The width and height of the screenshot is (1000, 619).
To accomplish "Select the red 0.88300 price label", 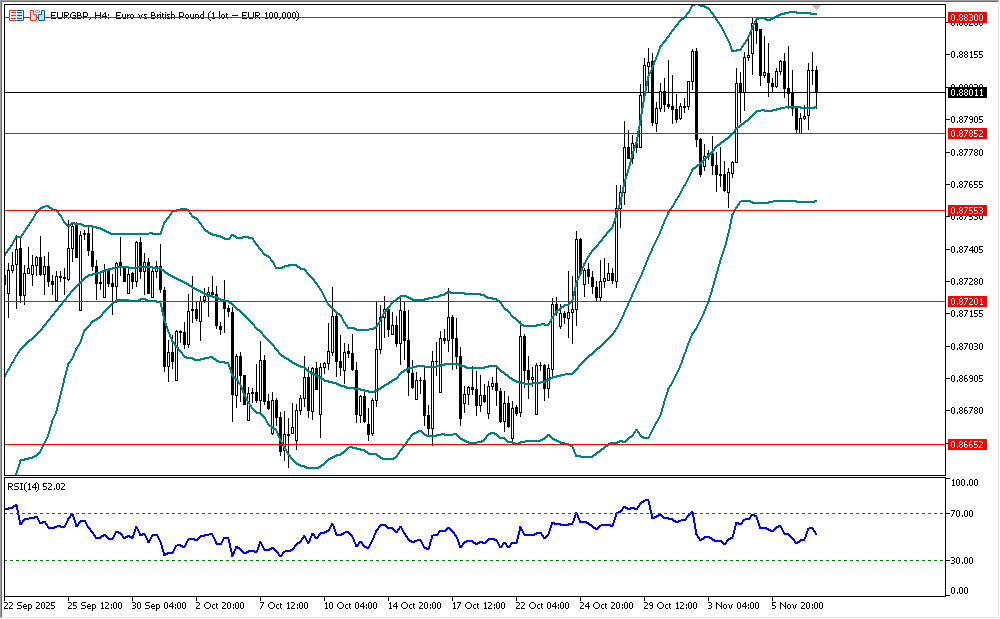I will coord(967,17).
